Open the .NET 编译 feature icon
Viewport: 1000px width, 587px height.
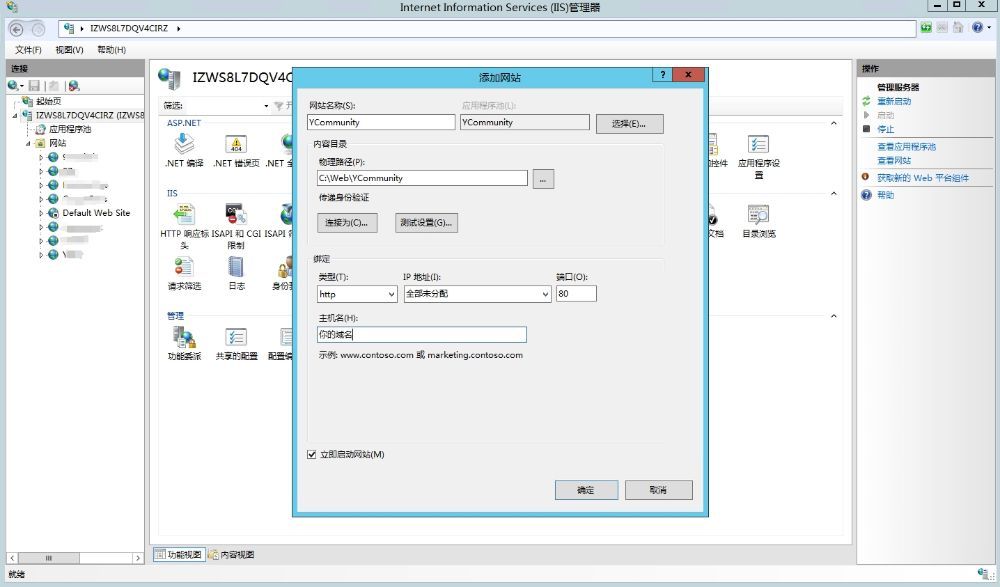click(184, 145)
